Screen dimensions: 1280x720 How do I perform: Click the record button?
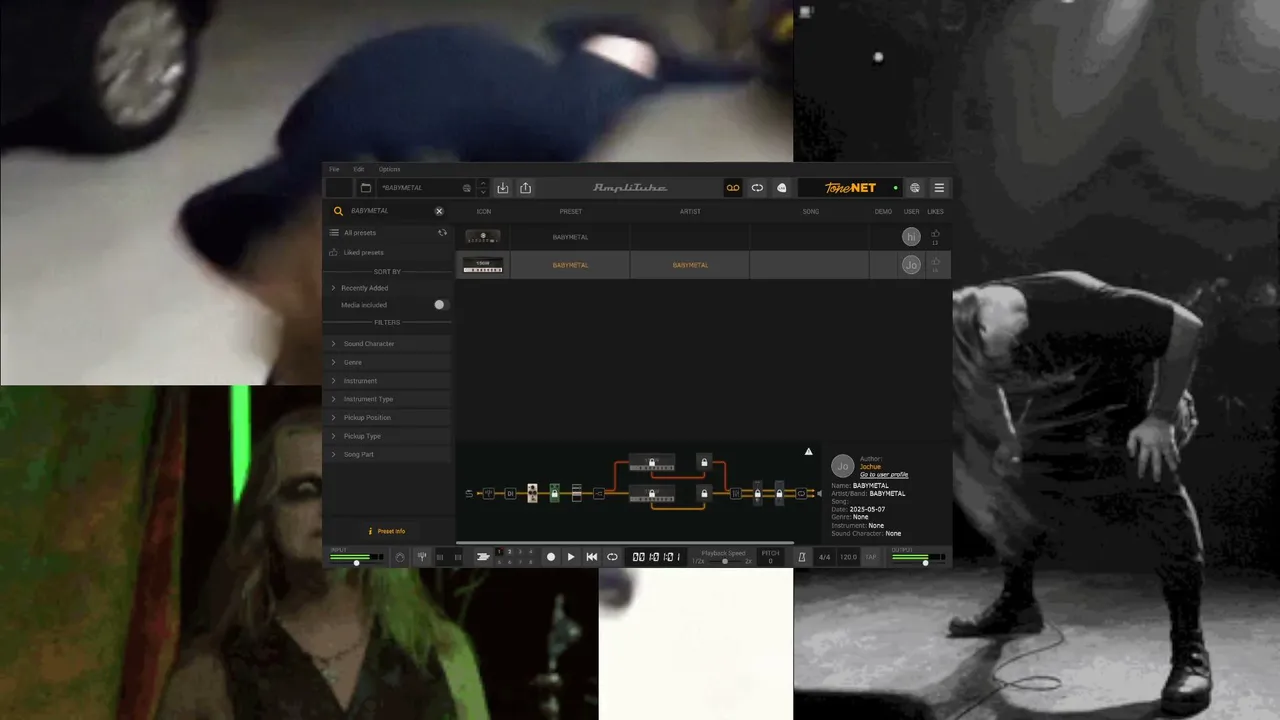(x=550, y=557)
